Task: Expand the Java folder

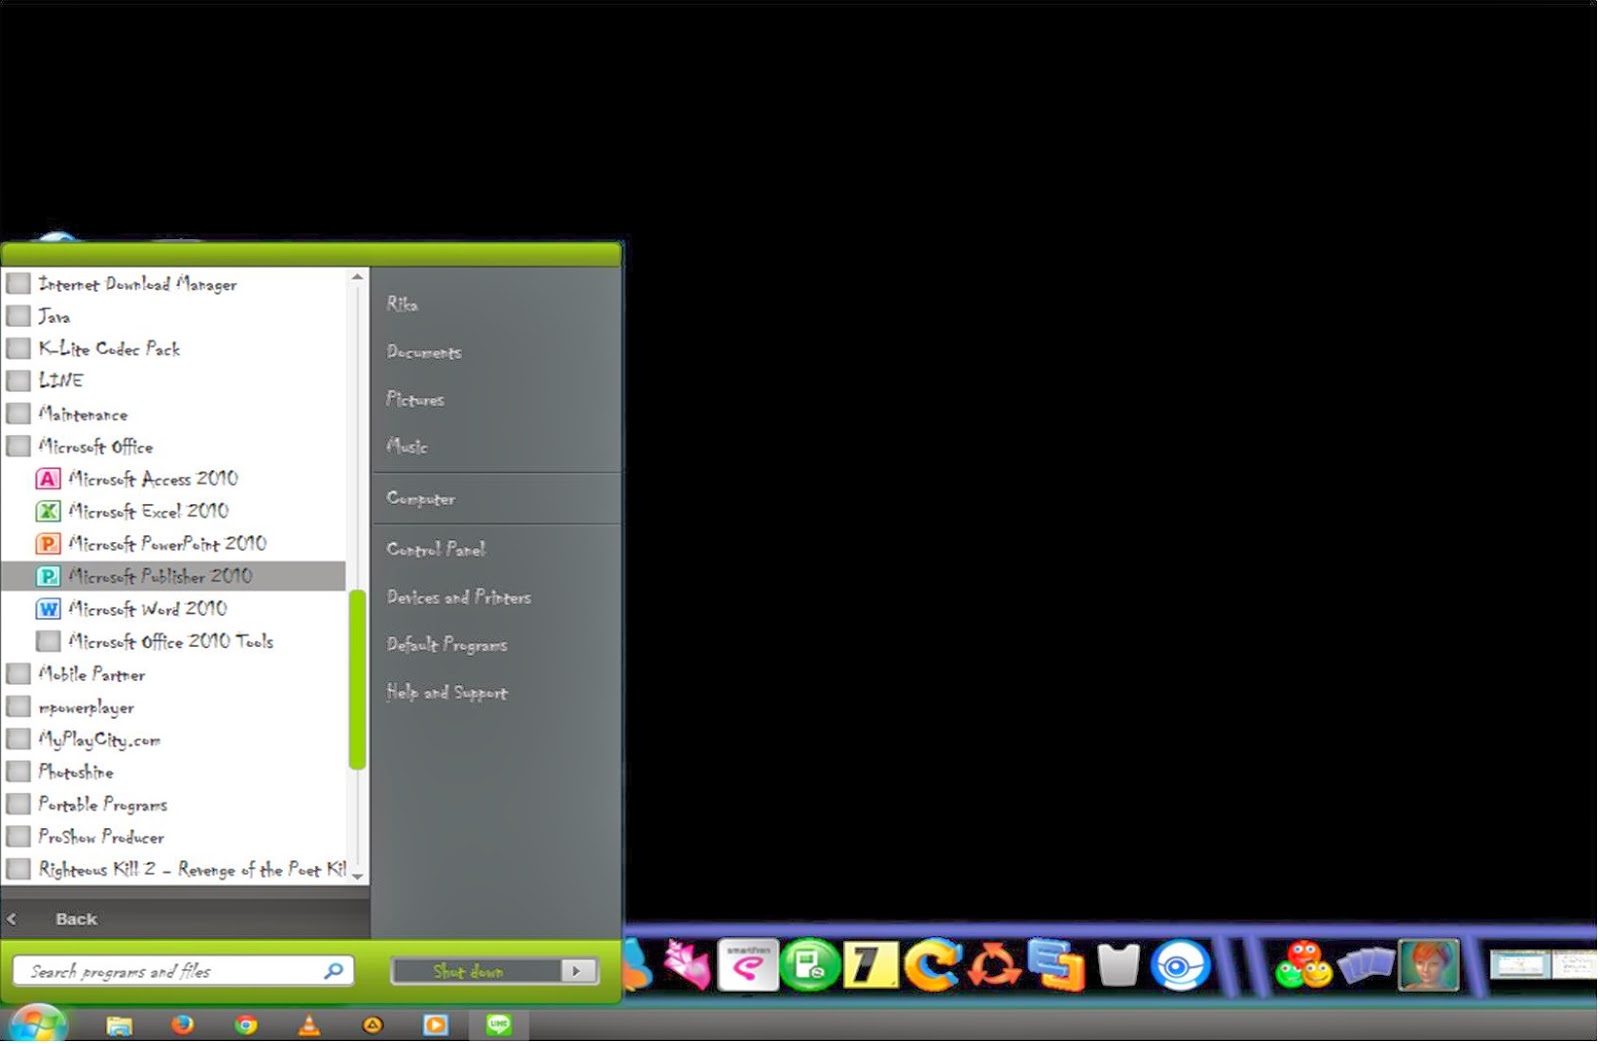Action: [x=38, y=317]
